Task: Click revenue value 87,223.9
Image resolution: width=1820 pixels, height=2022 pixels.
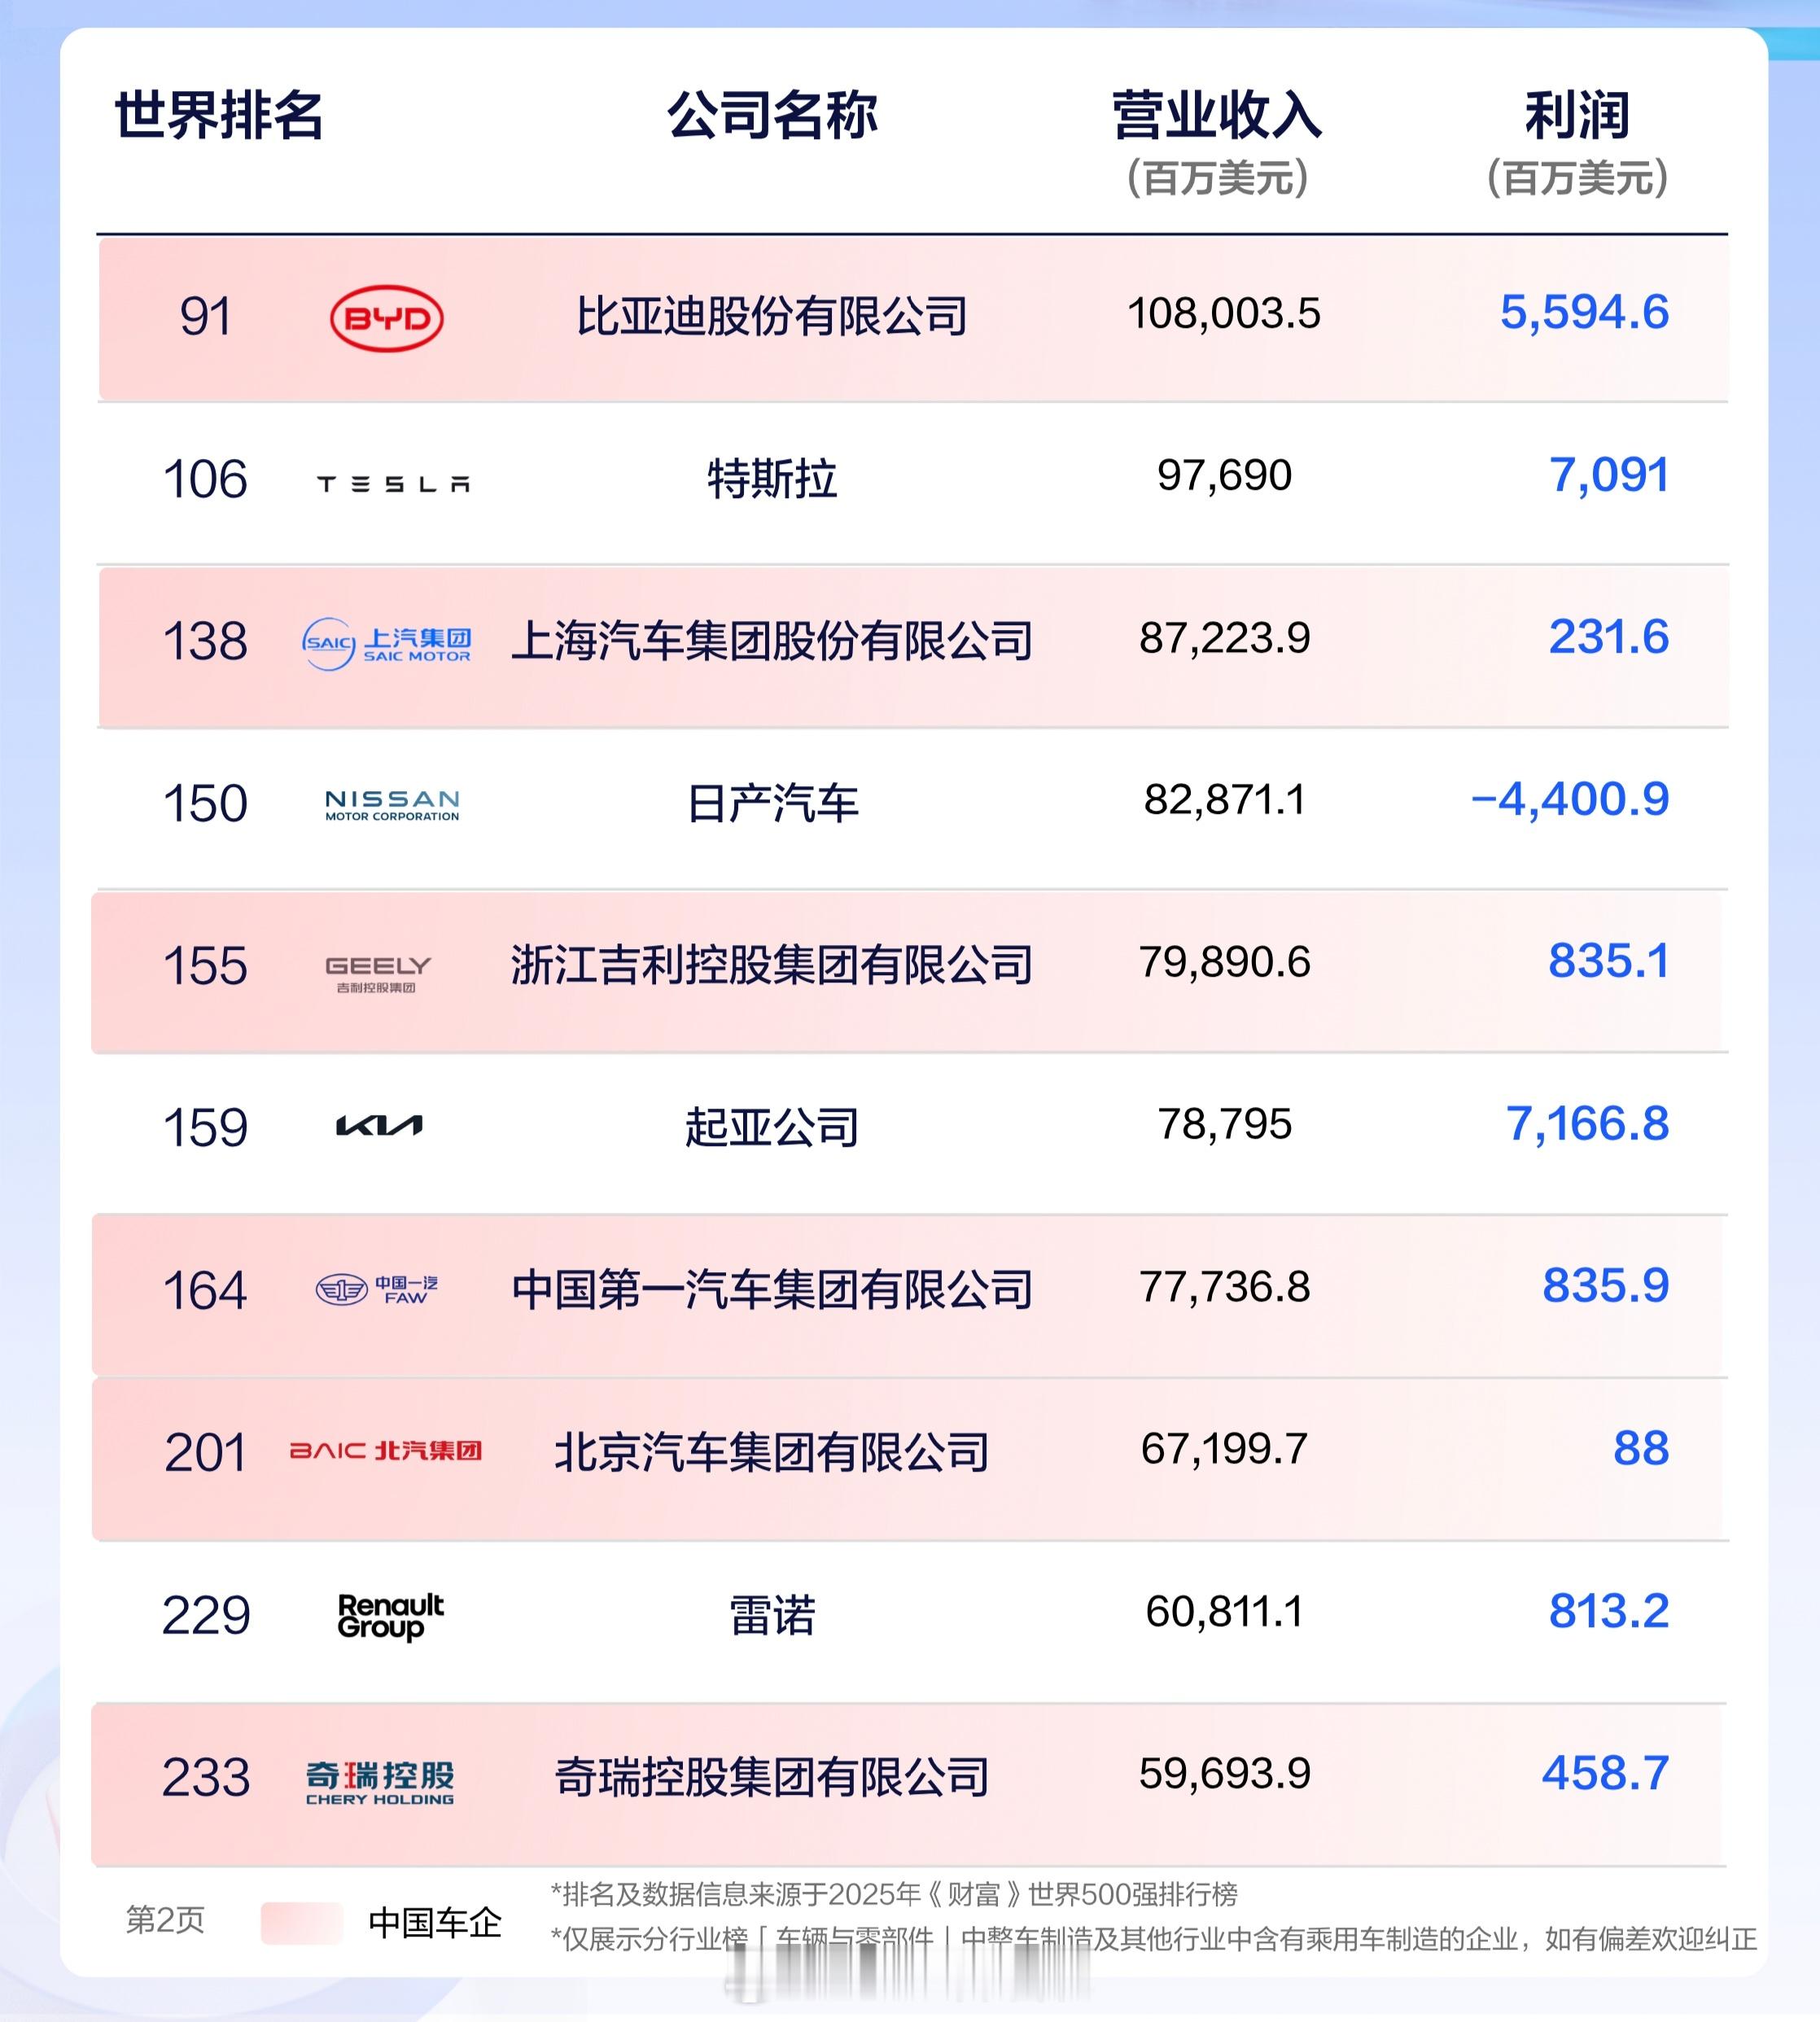Action: click(x=1224, y=638)
